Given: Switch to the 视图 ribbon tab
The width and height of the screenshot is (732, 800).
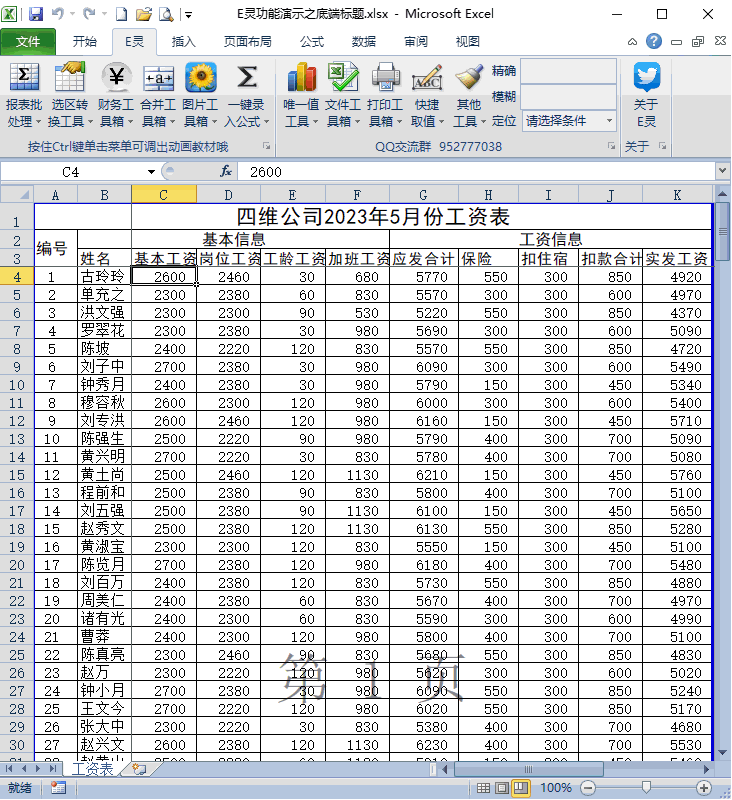Looking at the screenshot, I should [x=467, y=41].
